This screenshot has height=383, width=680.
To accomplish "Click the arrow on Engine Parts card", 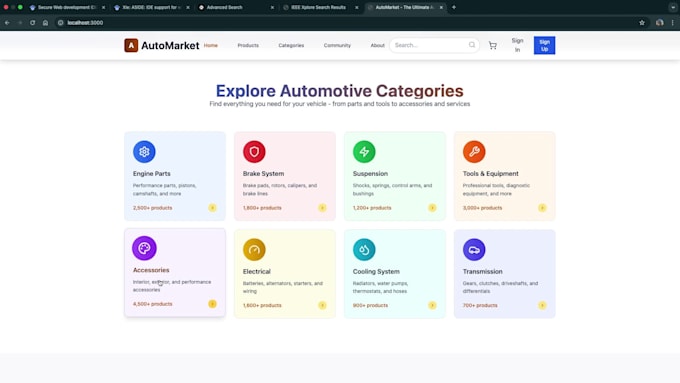I will click(x=212, y=208).
